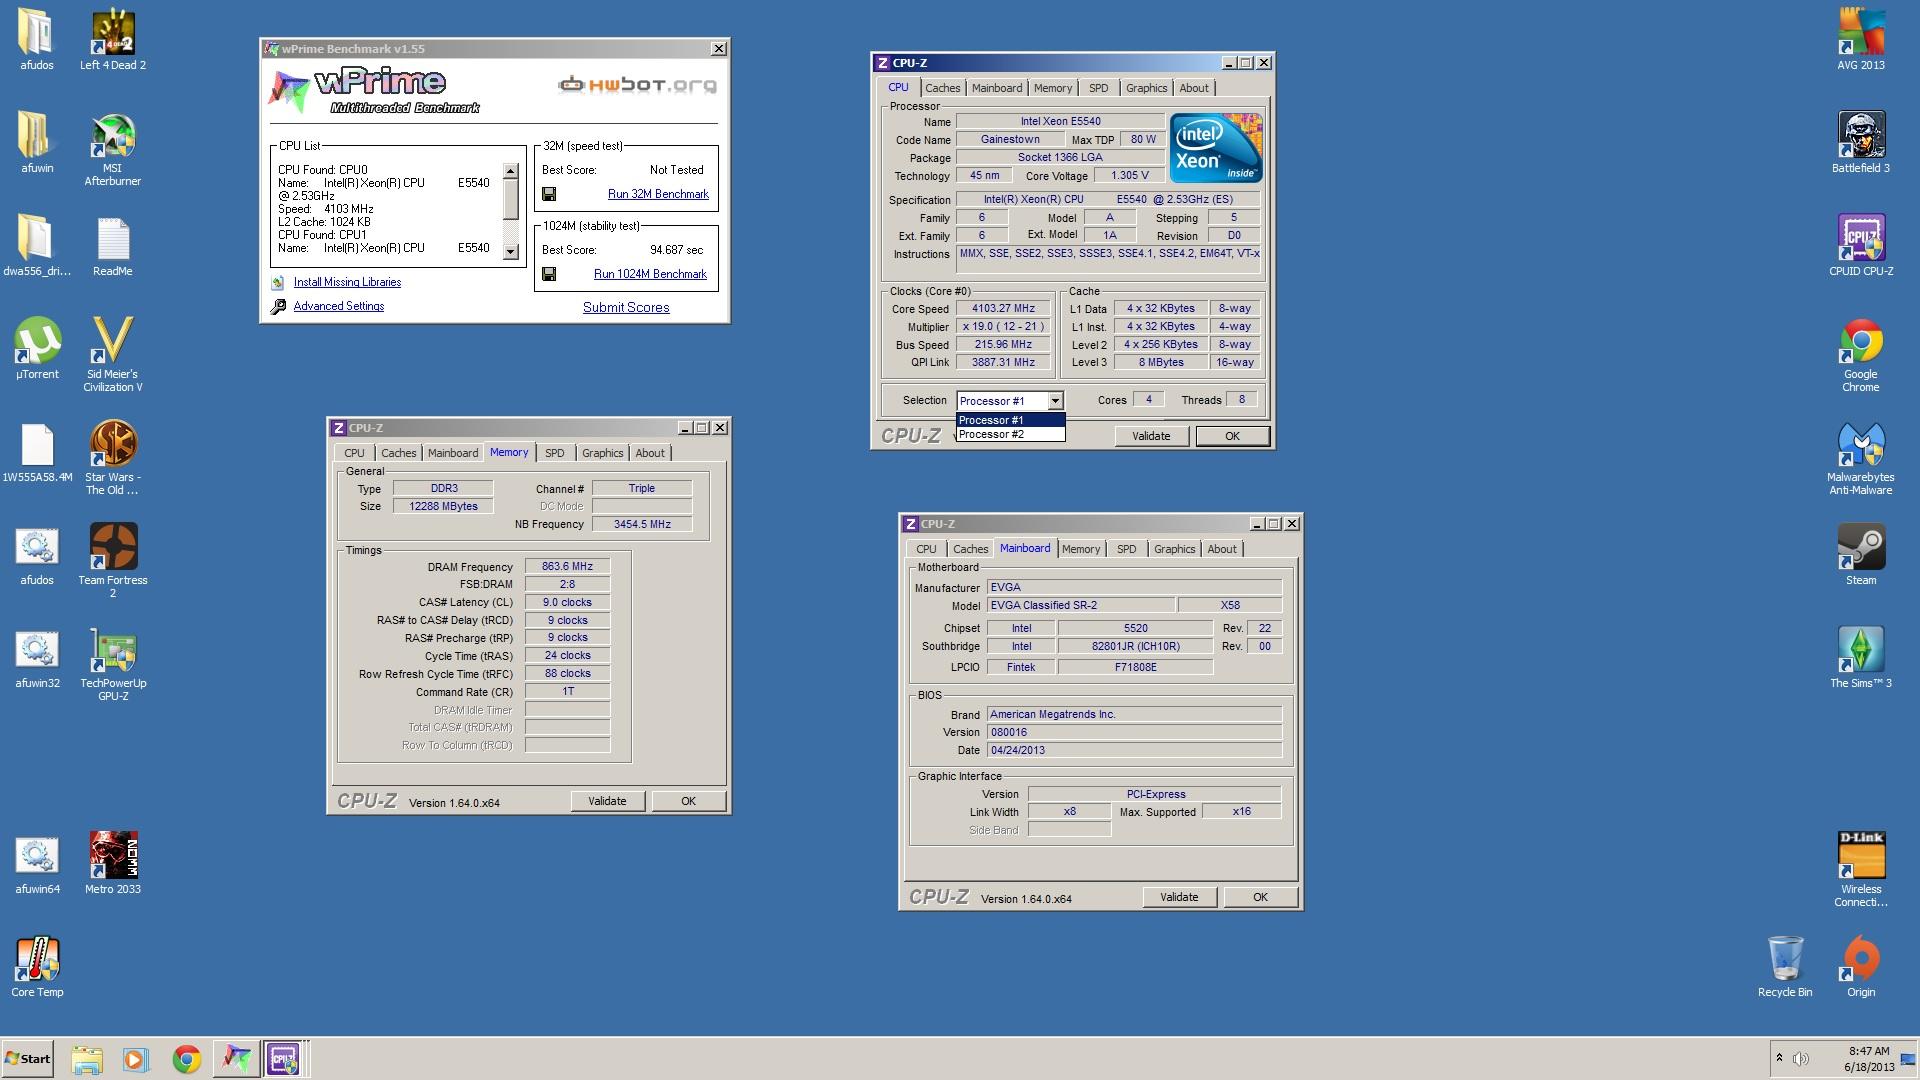Open TechPowerUp GPU-Z shortcut
Viewport: 1920px width, 1080px height.
(113, 664)
